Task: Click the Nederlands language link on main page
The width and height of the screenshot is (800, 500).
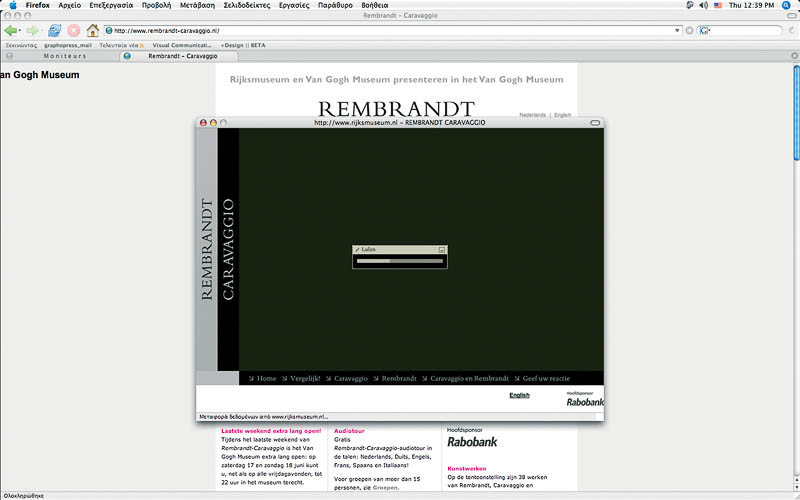Action: pyautogui.click(x=533, y=115)
